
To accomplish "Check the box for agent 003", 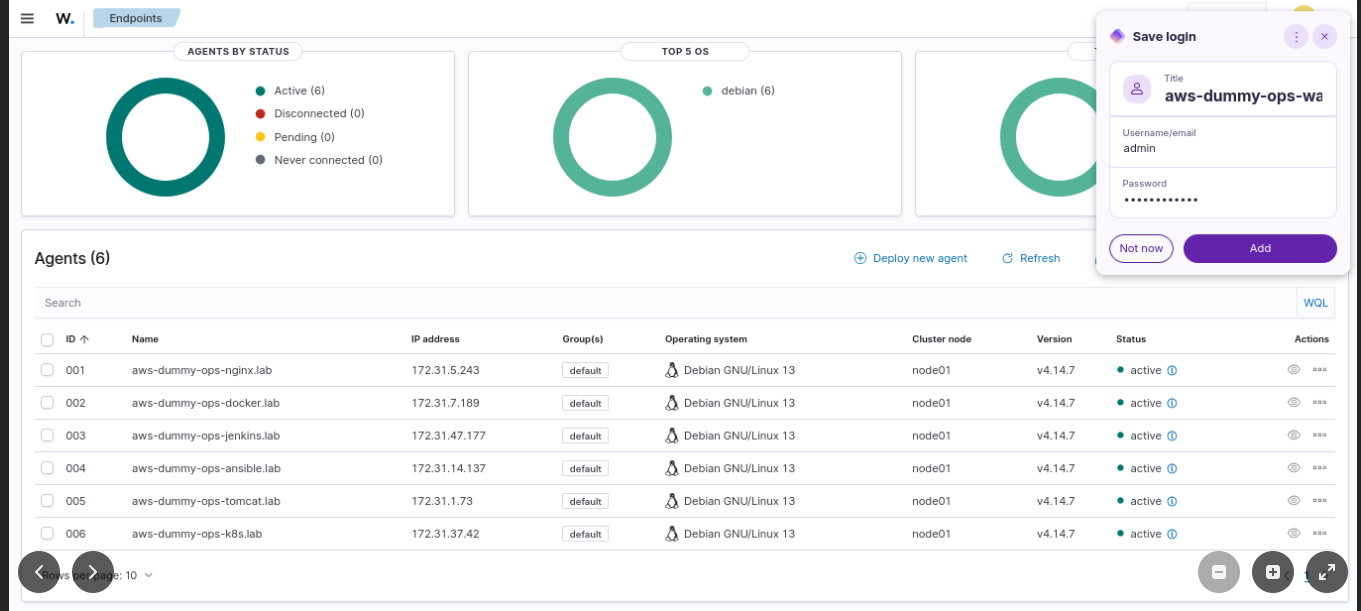I will pos(47,436).
